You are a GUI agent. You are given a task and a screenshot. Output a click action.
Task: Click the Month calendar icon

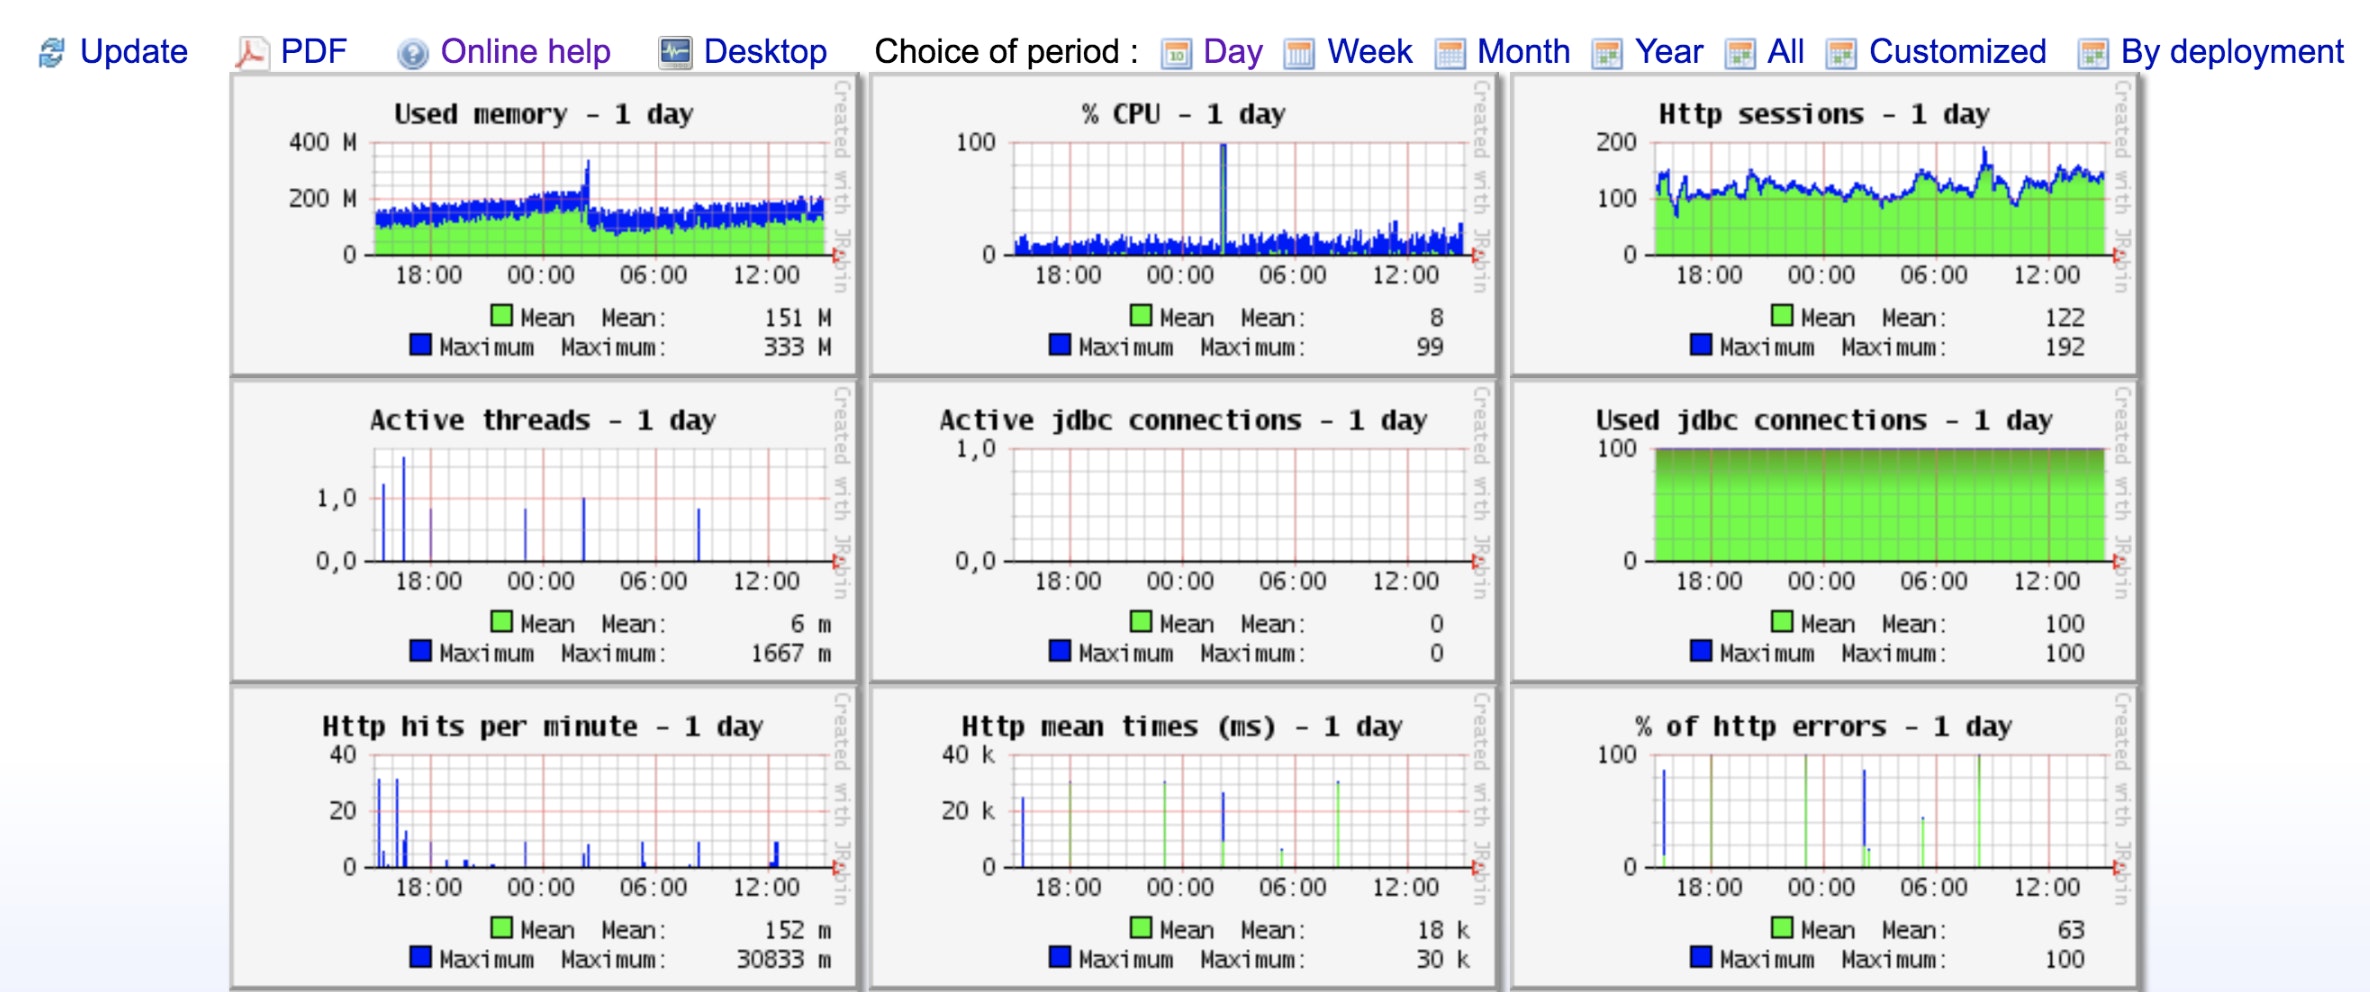[x=1449, y=52]
